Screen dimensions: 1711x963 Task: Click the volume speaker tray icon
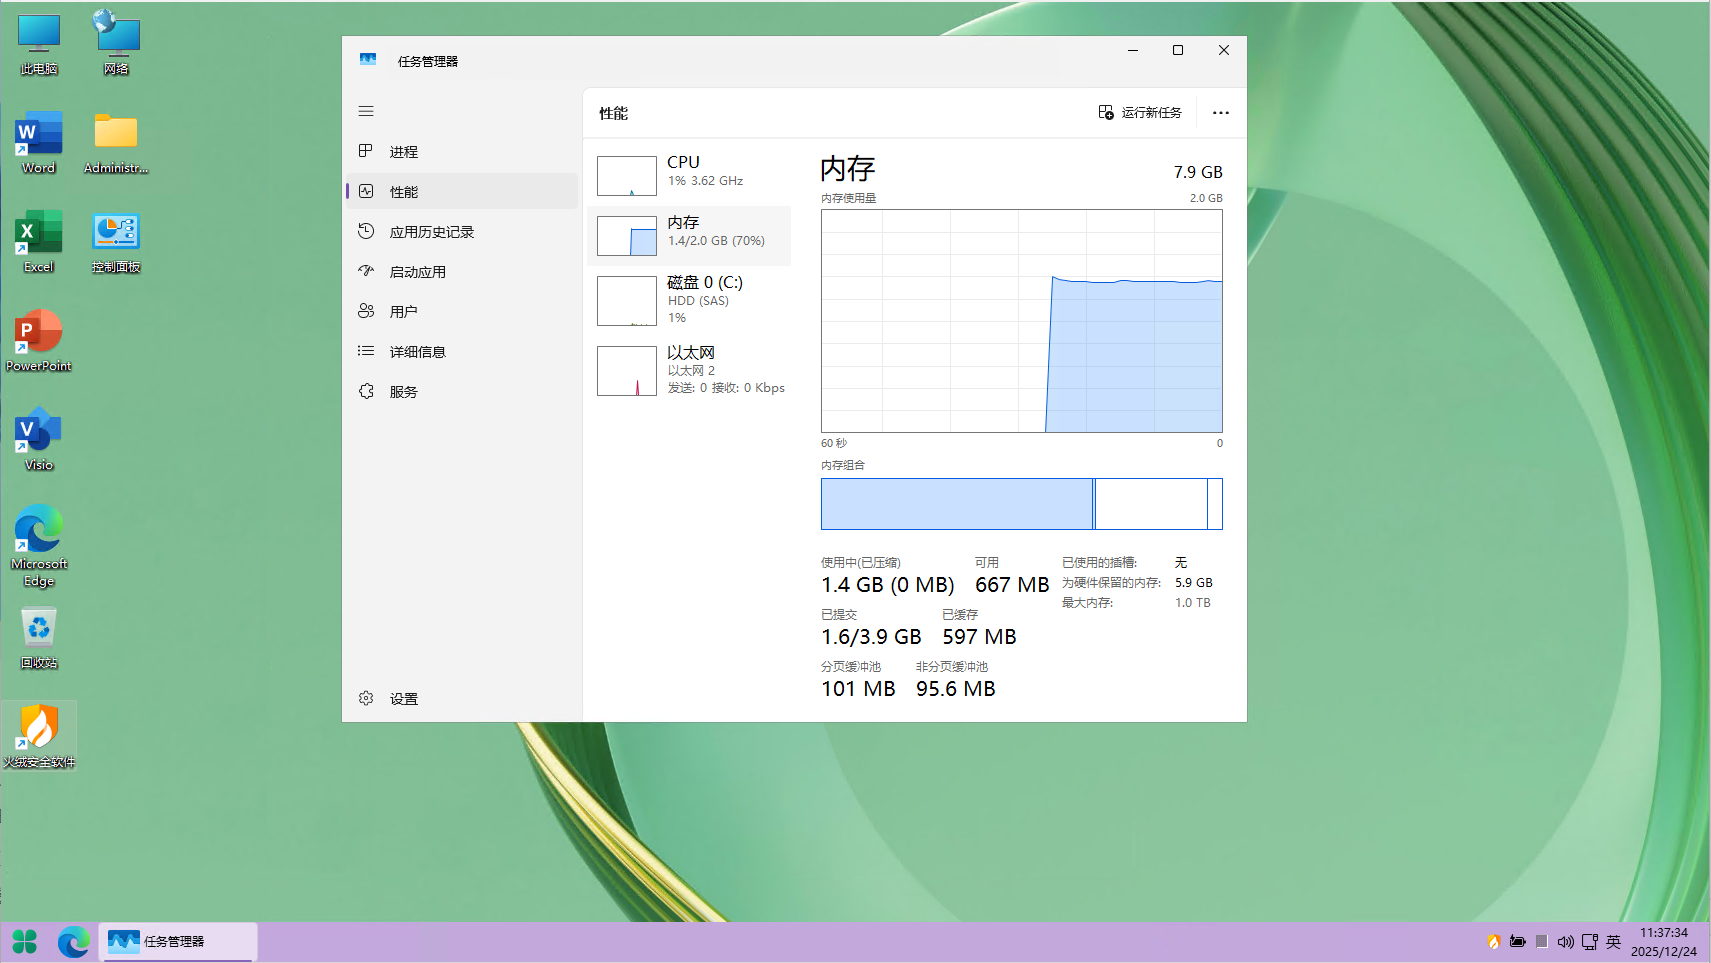[x=1565, y=942]
